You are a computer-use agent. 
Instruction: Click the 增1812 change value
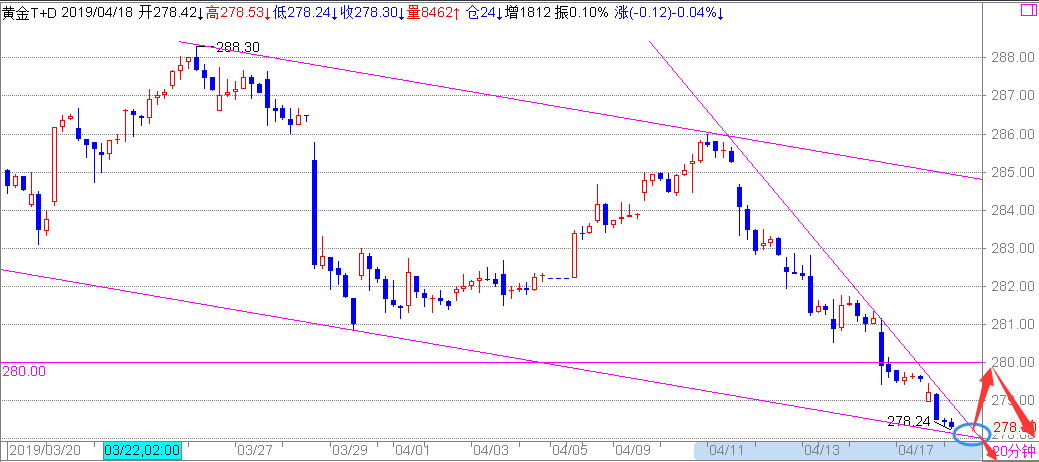click(x=527, y=13)
